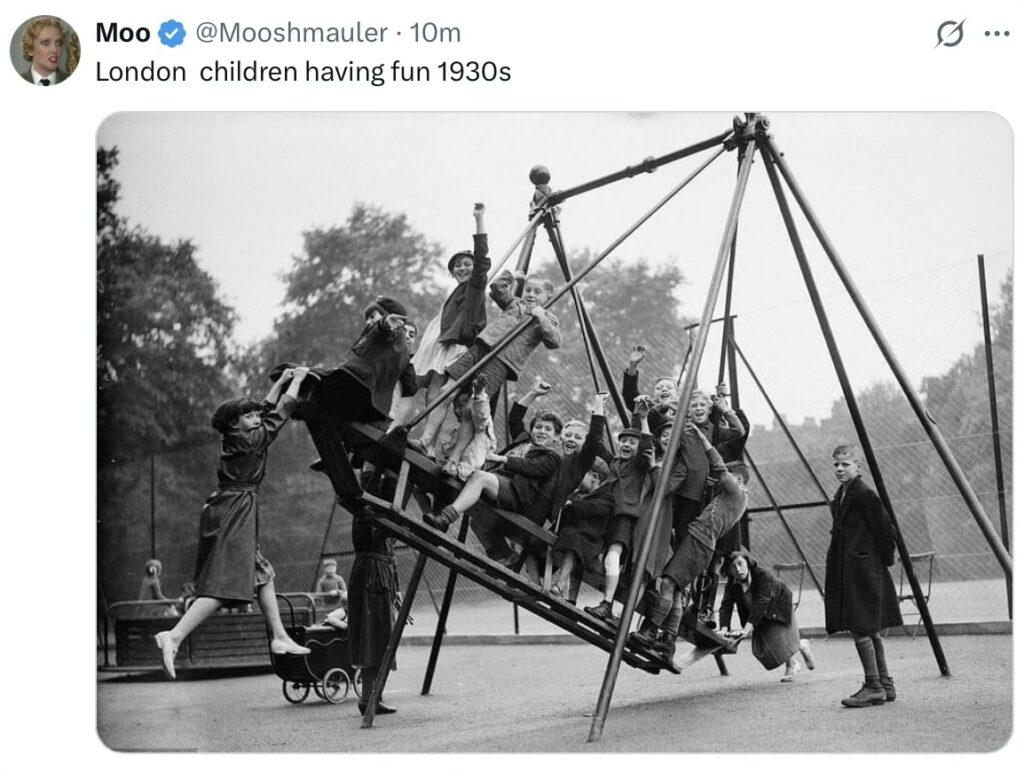Click the ball finial on the swing post
The image size is (1024, 772).
539,175
